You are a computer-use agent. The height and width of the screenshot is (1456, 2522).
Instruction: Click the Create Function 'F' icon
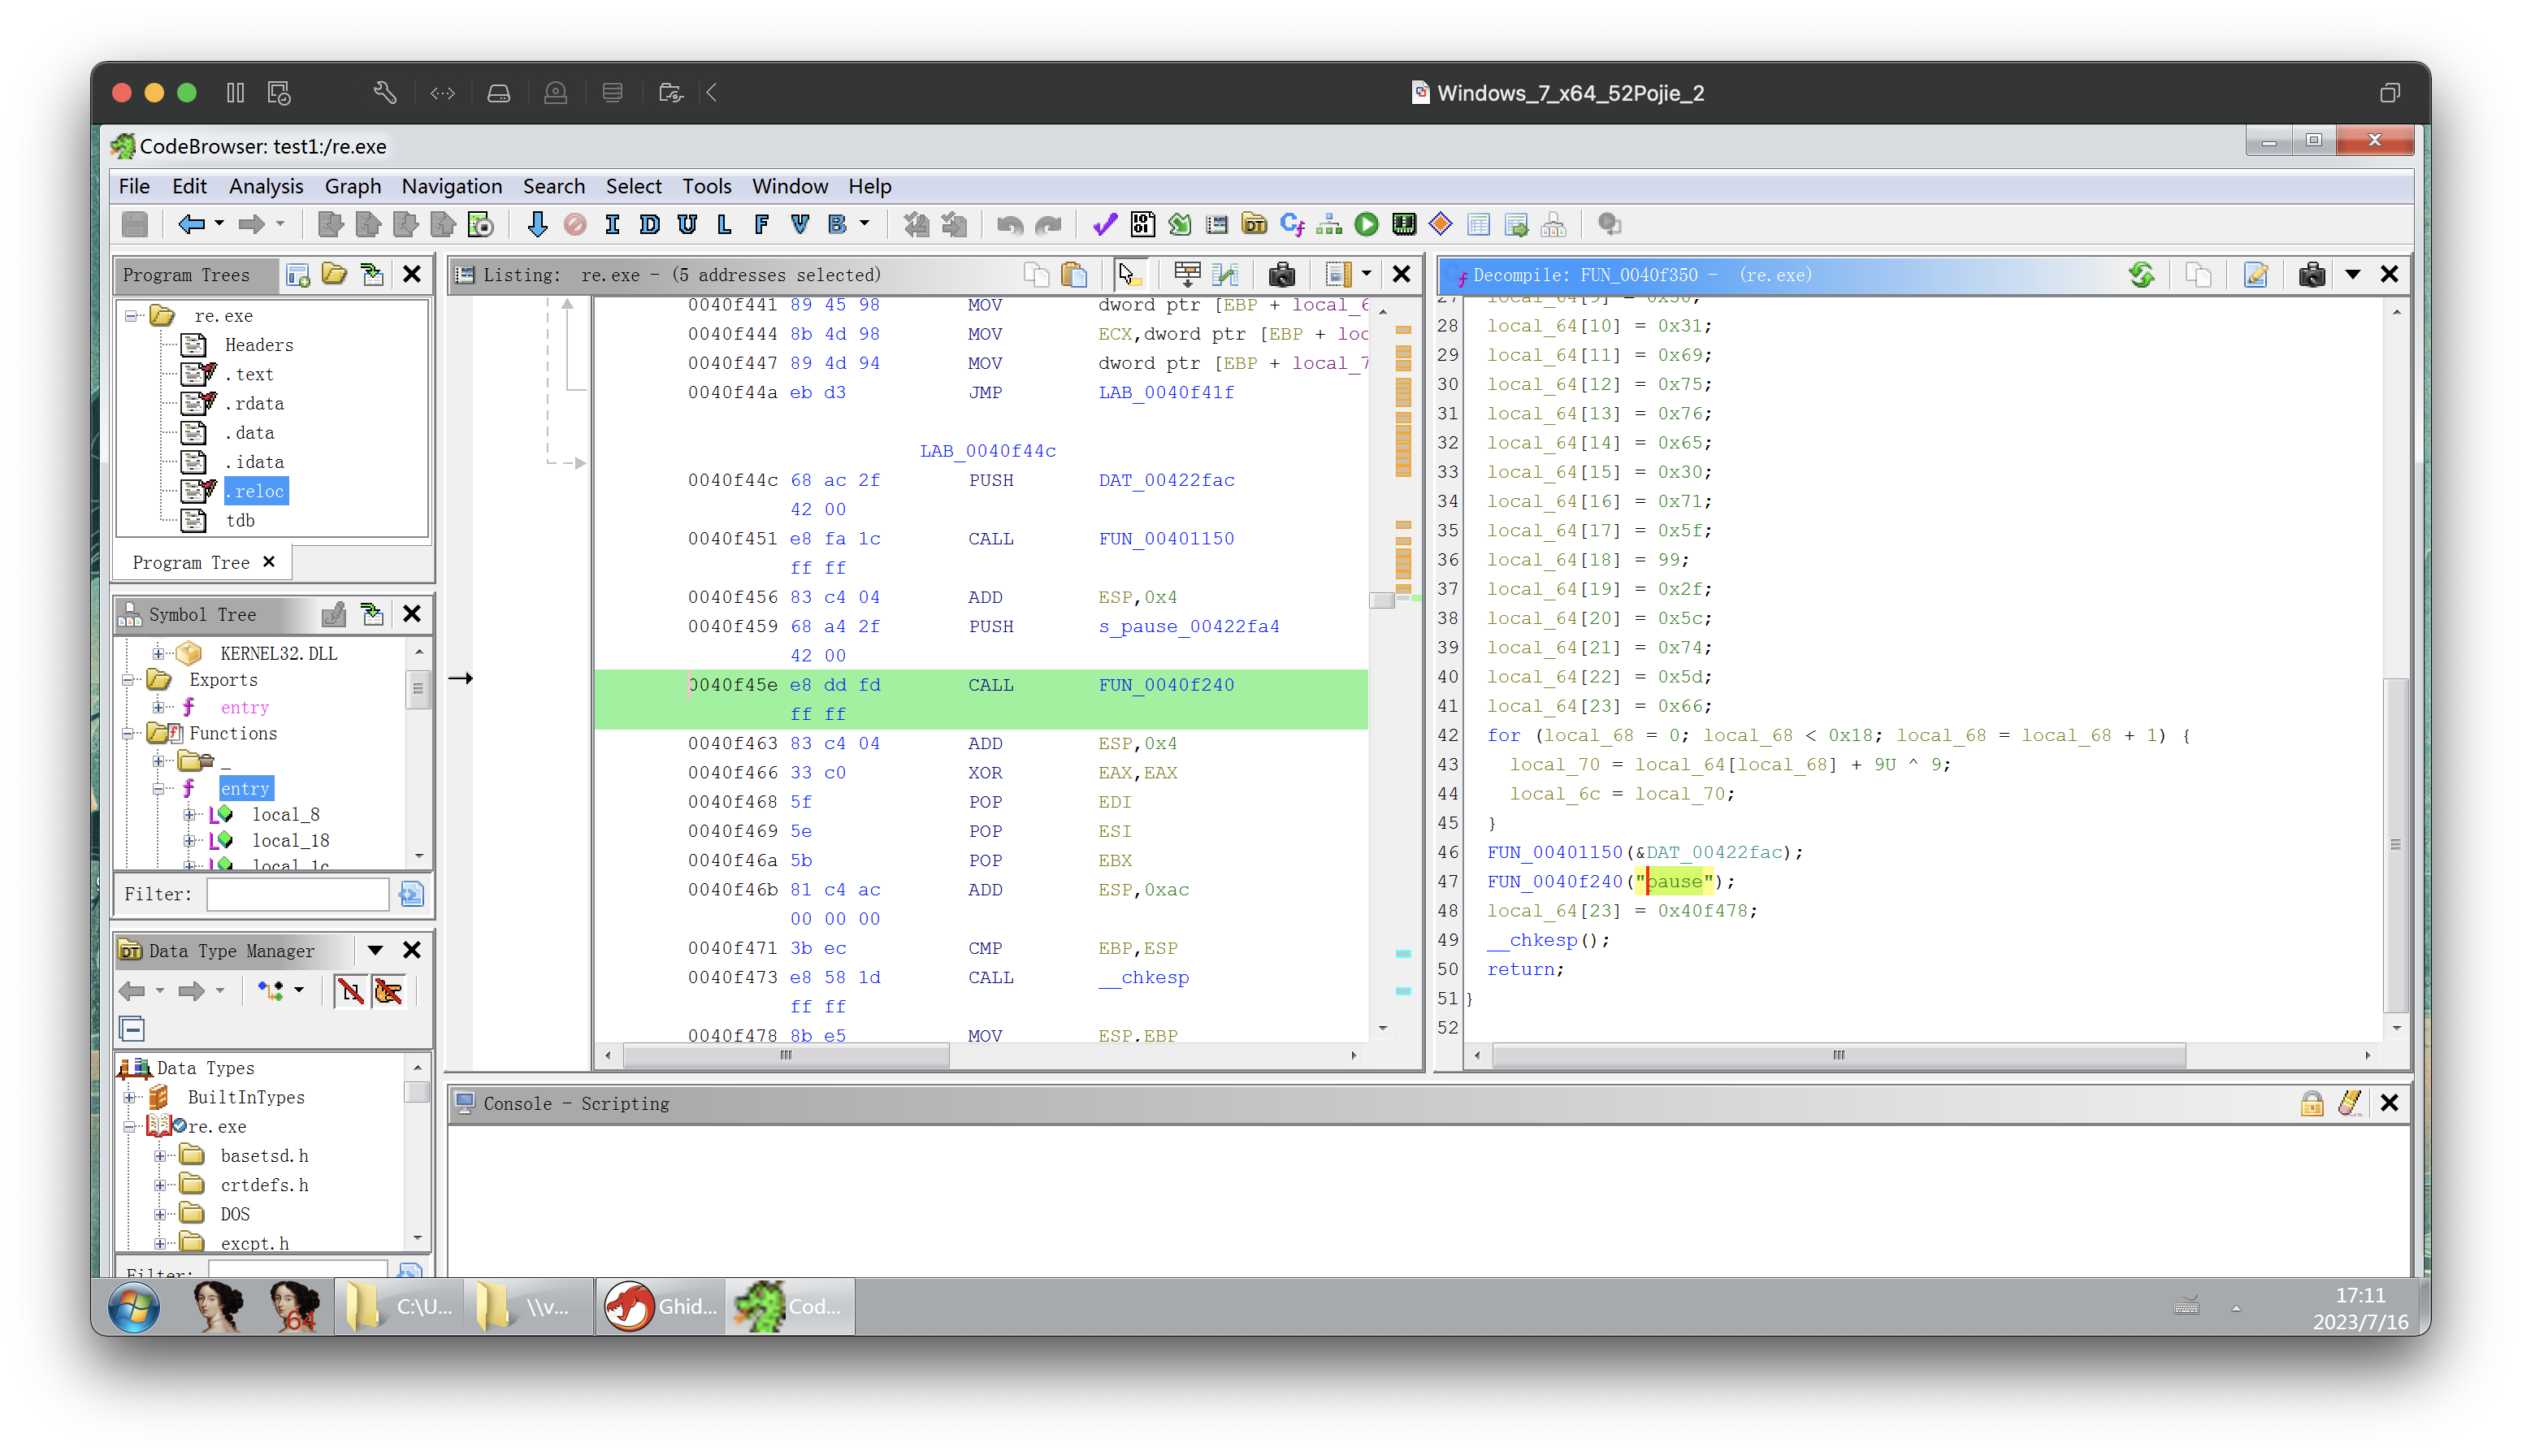pos(761,224)
